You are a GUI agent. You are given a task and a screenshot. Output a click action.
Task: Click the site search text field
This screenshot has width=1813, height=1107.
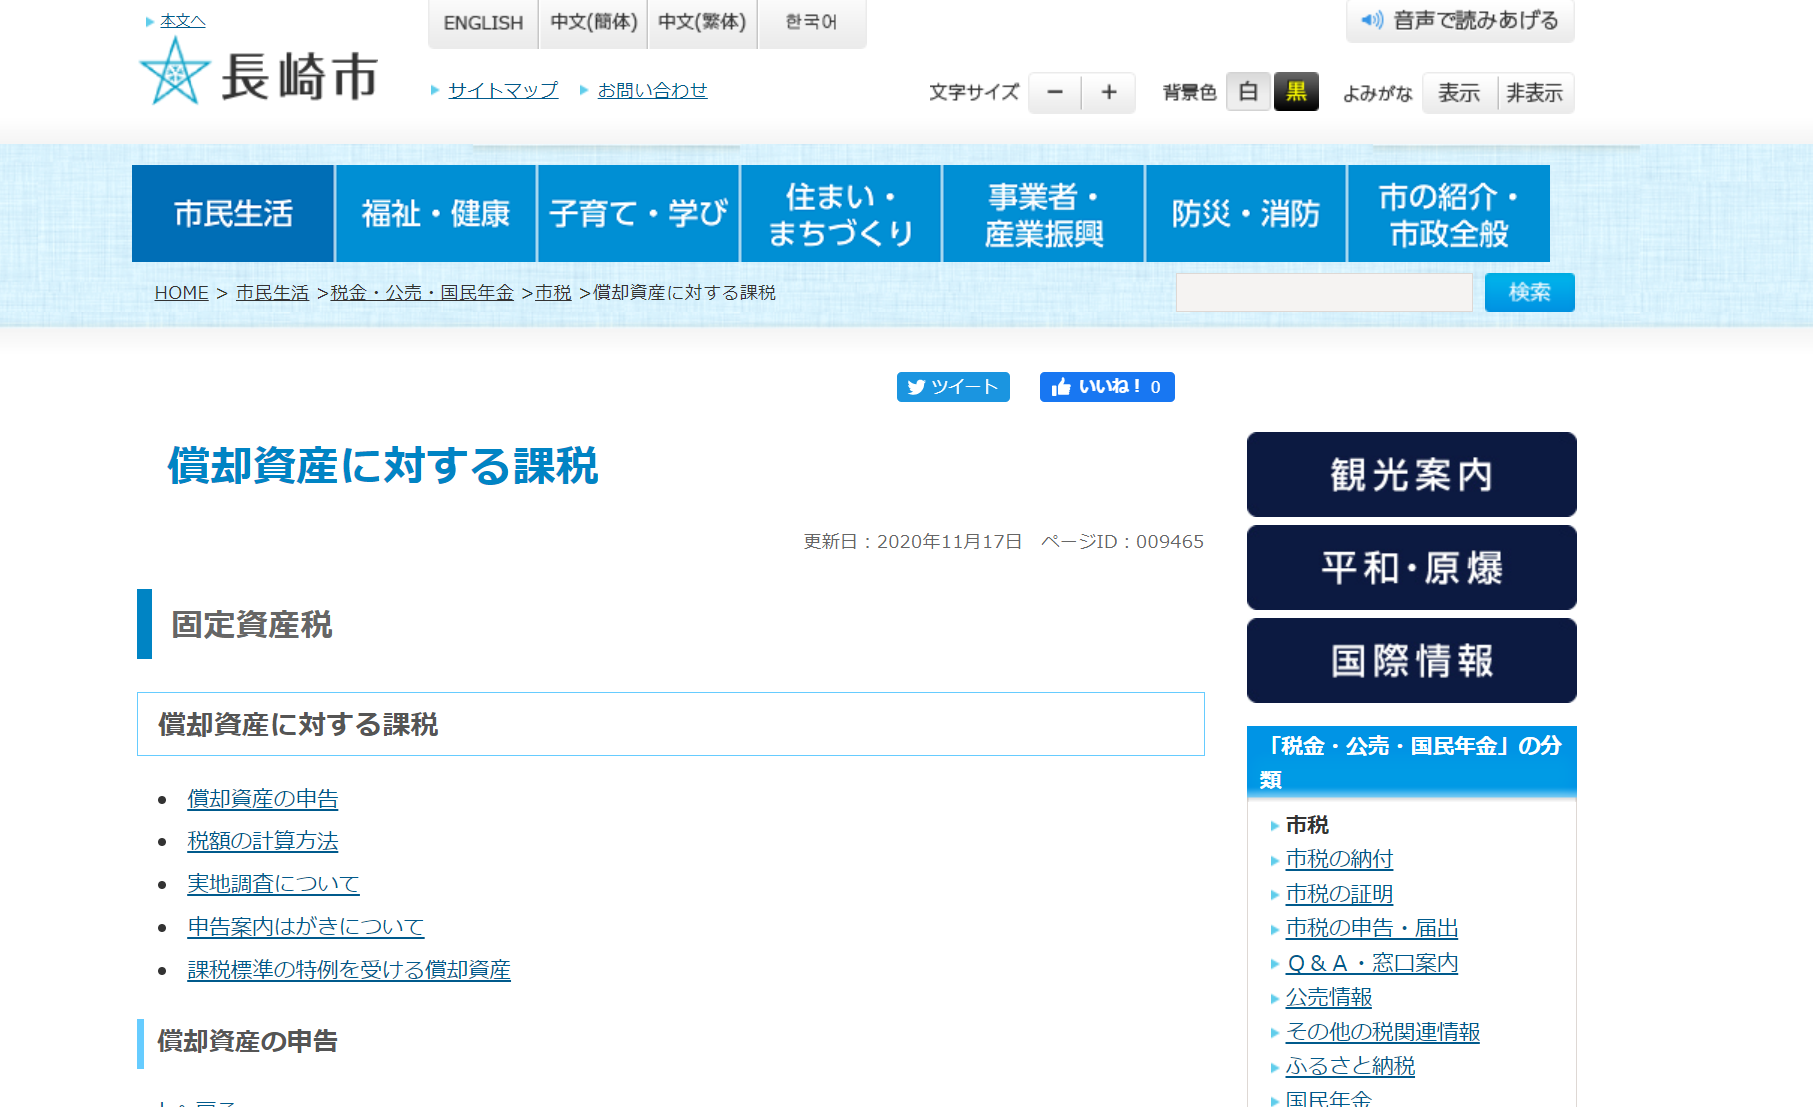tap(1323, 293)
